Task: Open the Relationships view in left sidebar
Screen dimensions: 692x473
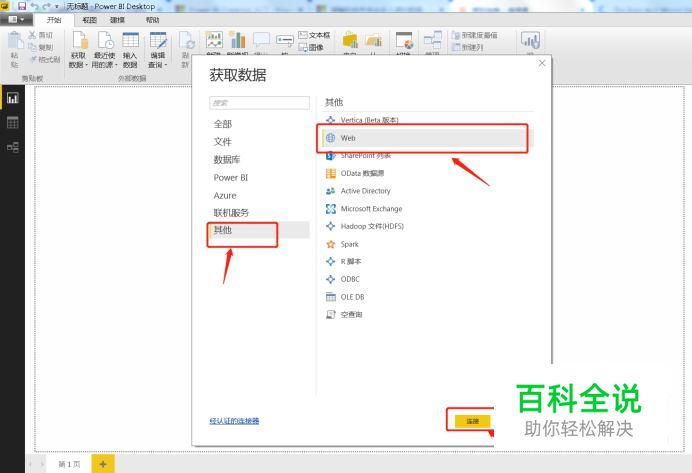Action: pos(12,147)
